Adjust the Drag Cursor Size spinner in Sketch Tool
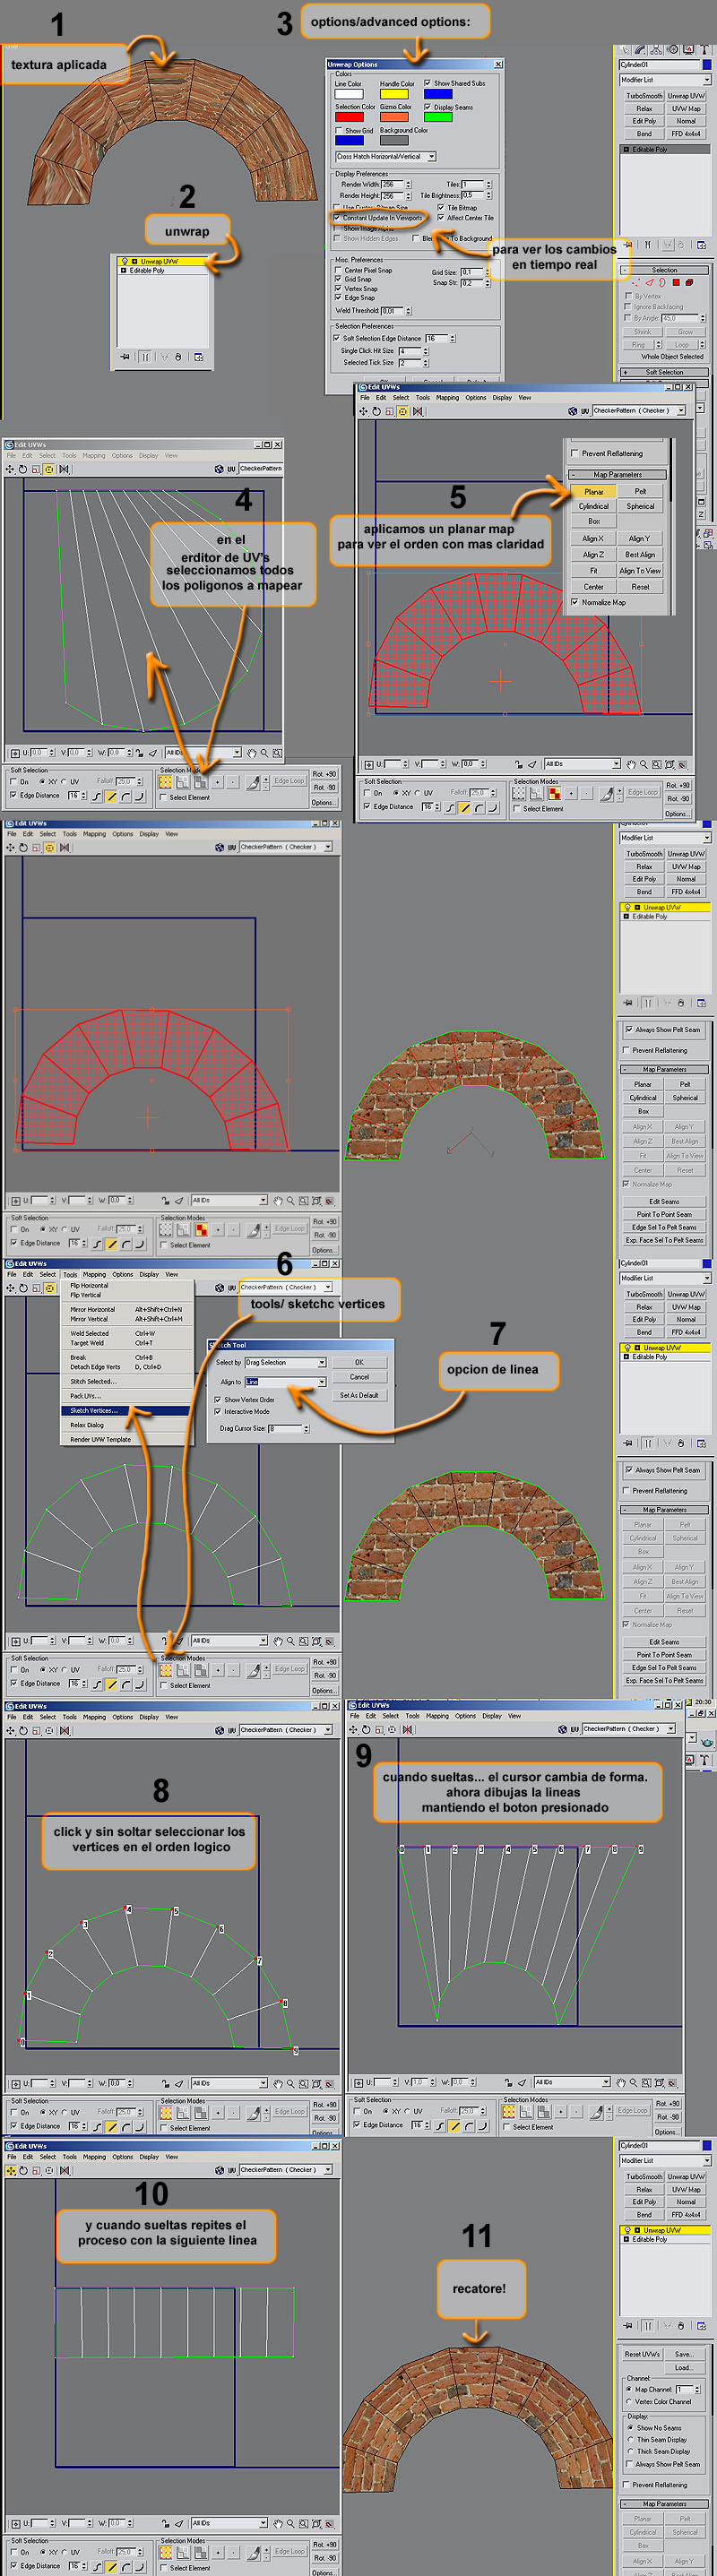Image resolution: width=717 pixels, height=2576 pixels. 307,1429
